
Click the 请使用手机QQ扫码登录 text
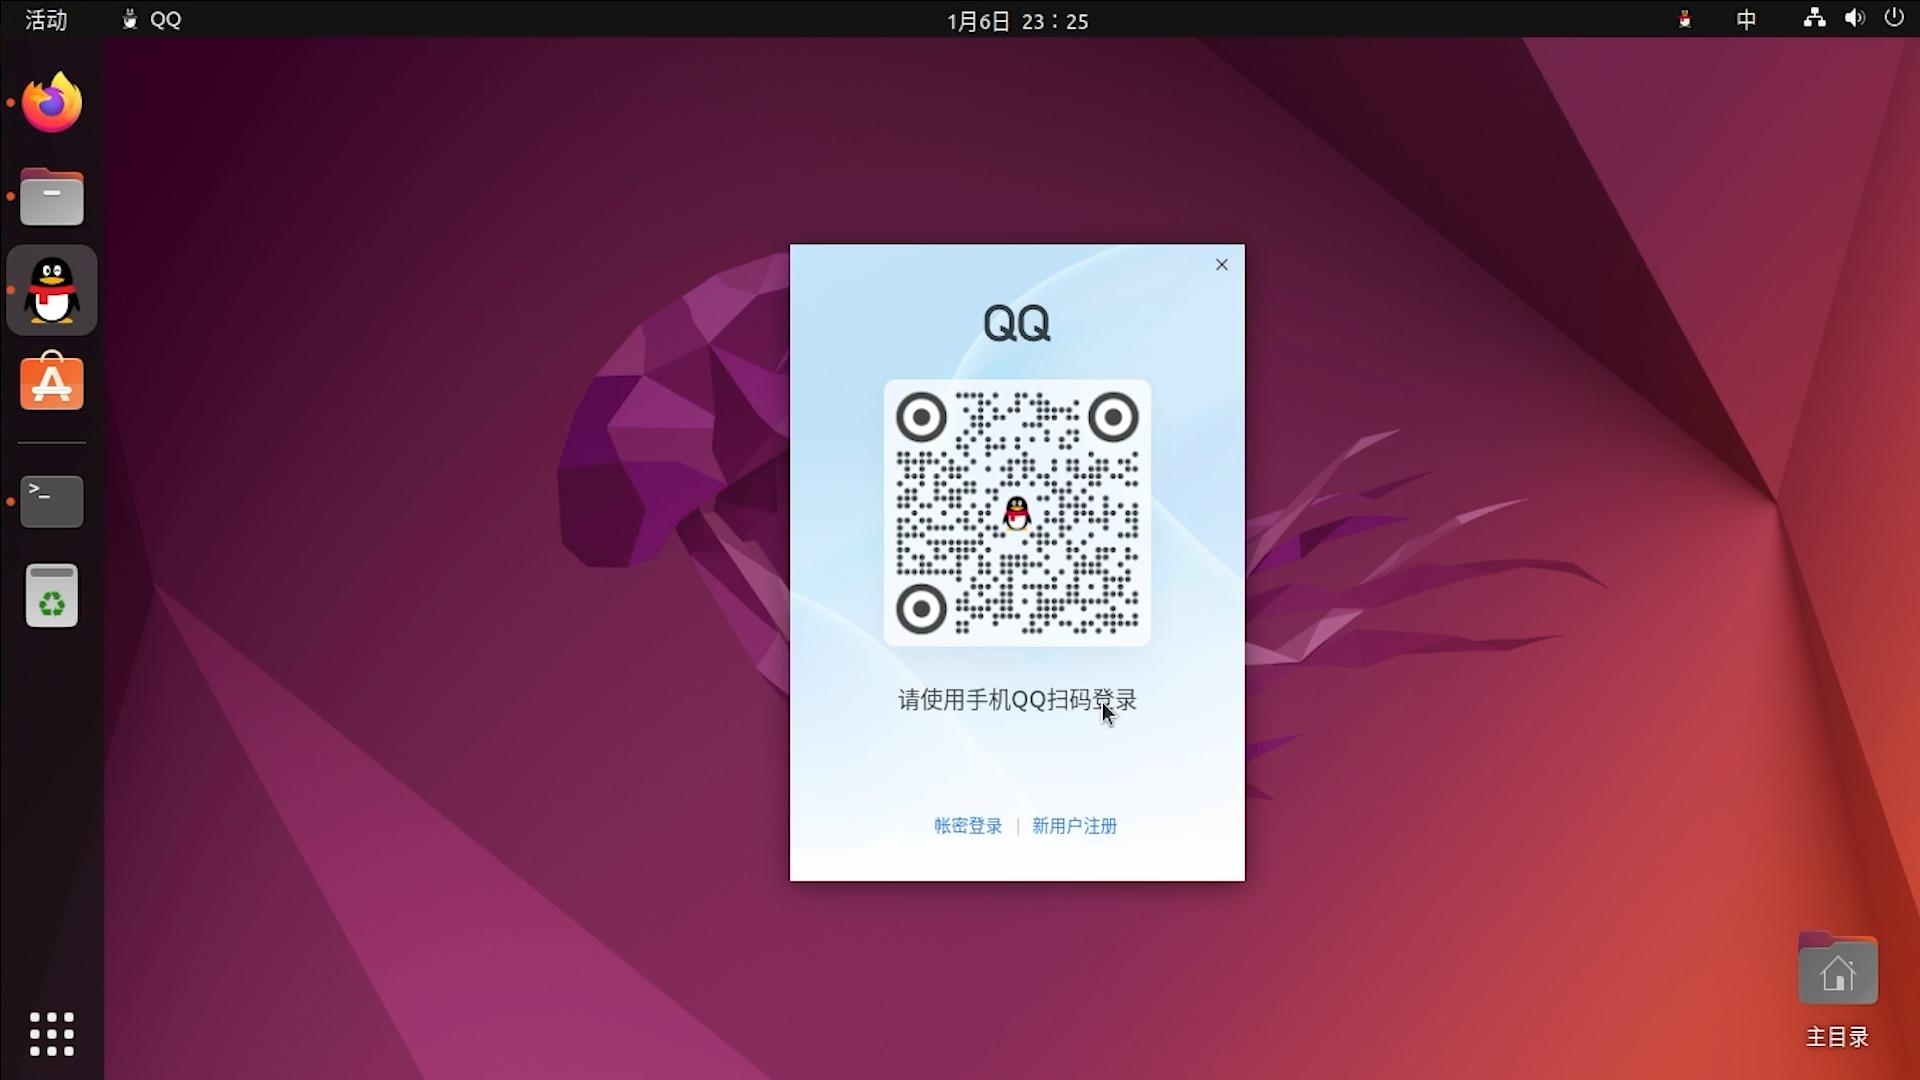click(x=1017, y=700)
